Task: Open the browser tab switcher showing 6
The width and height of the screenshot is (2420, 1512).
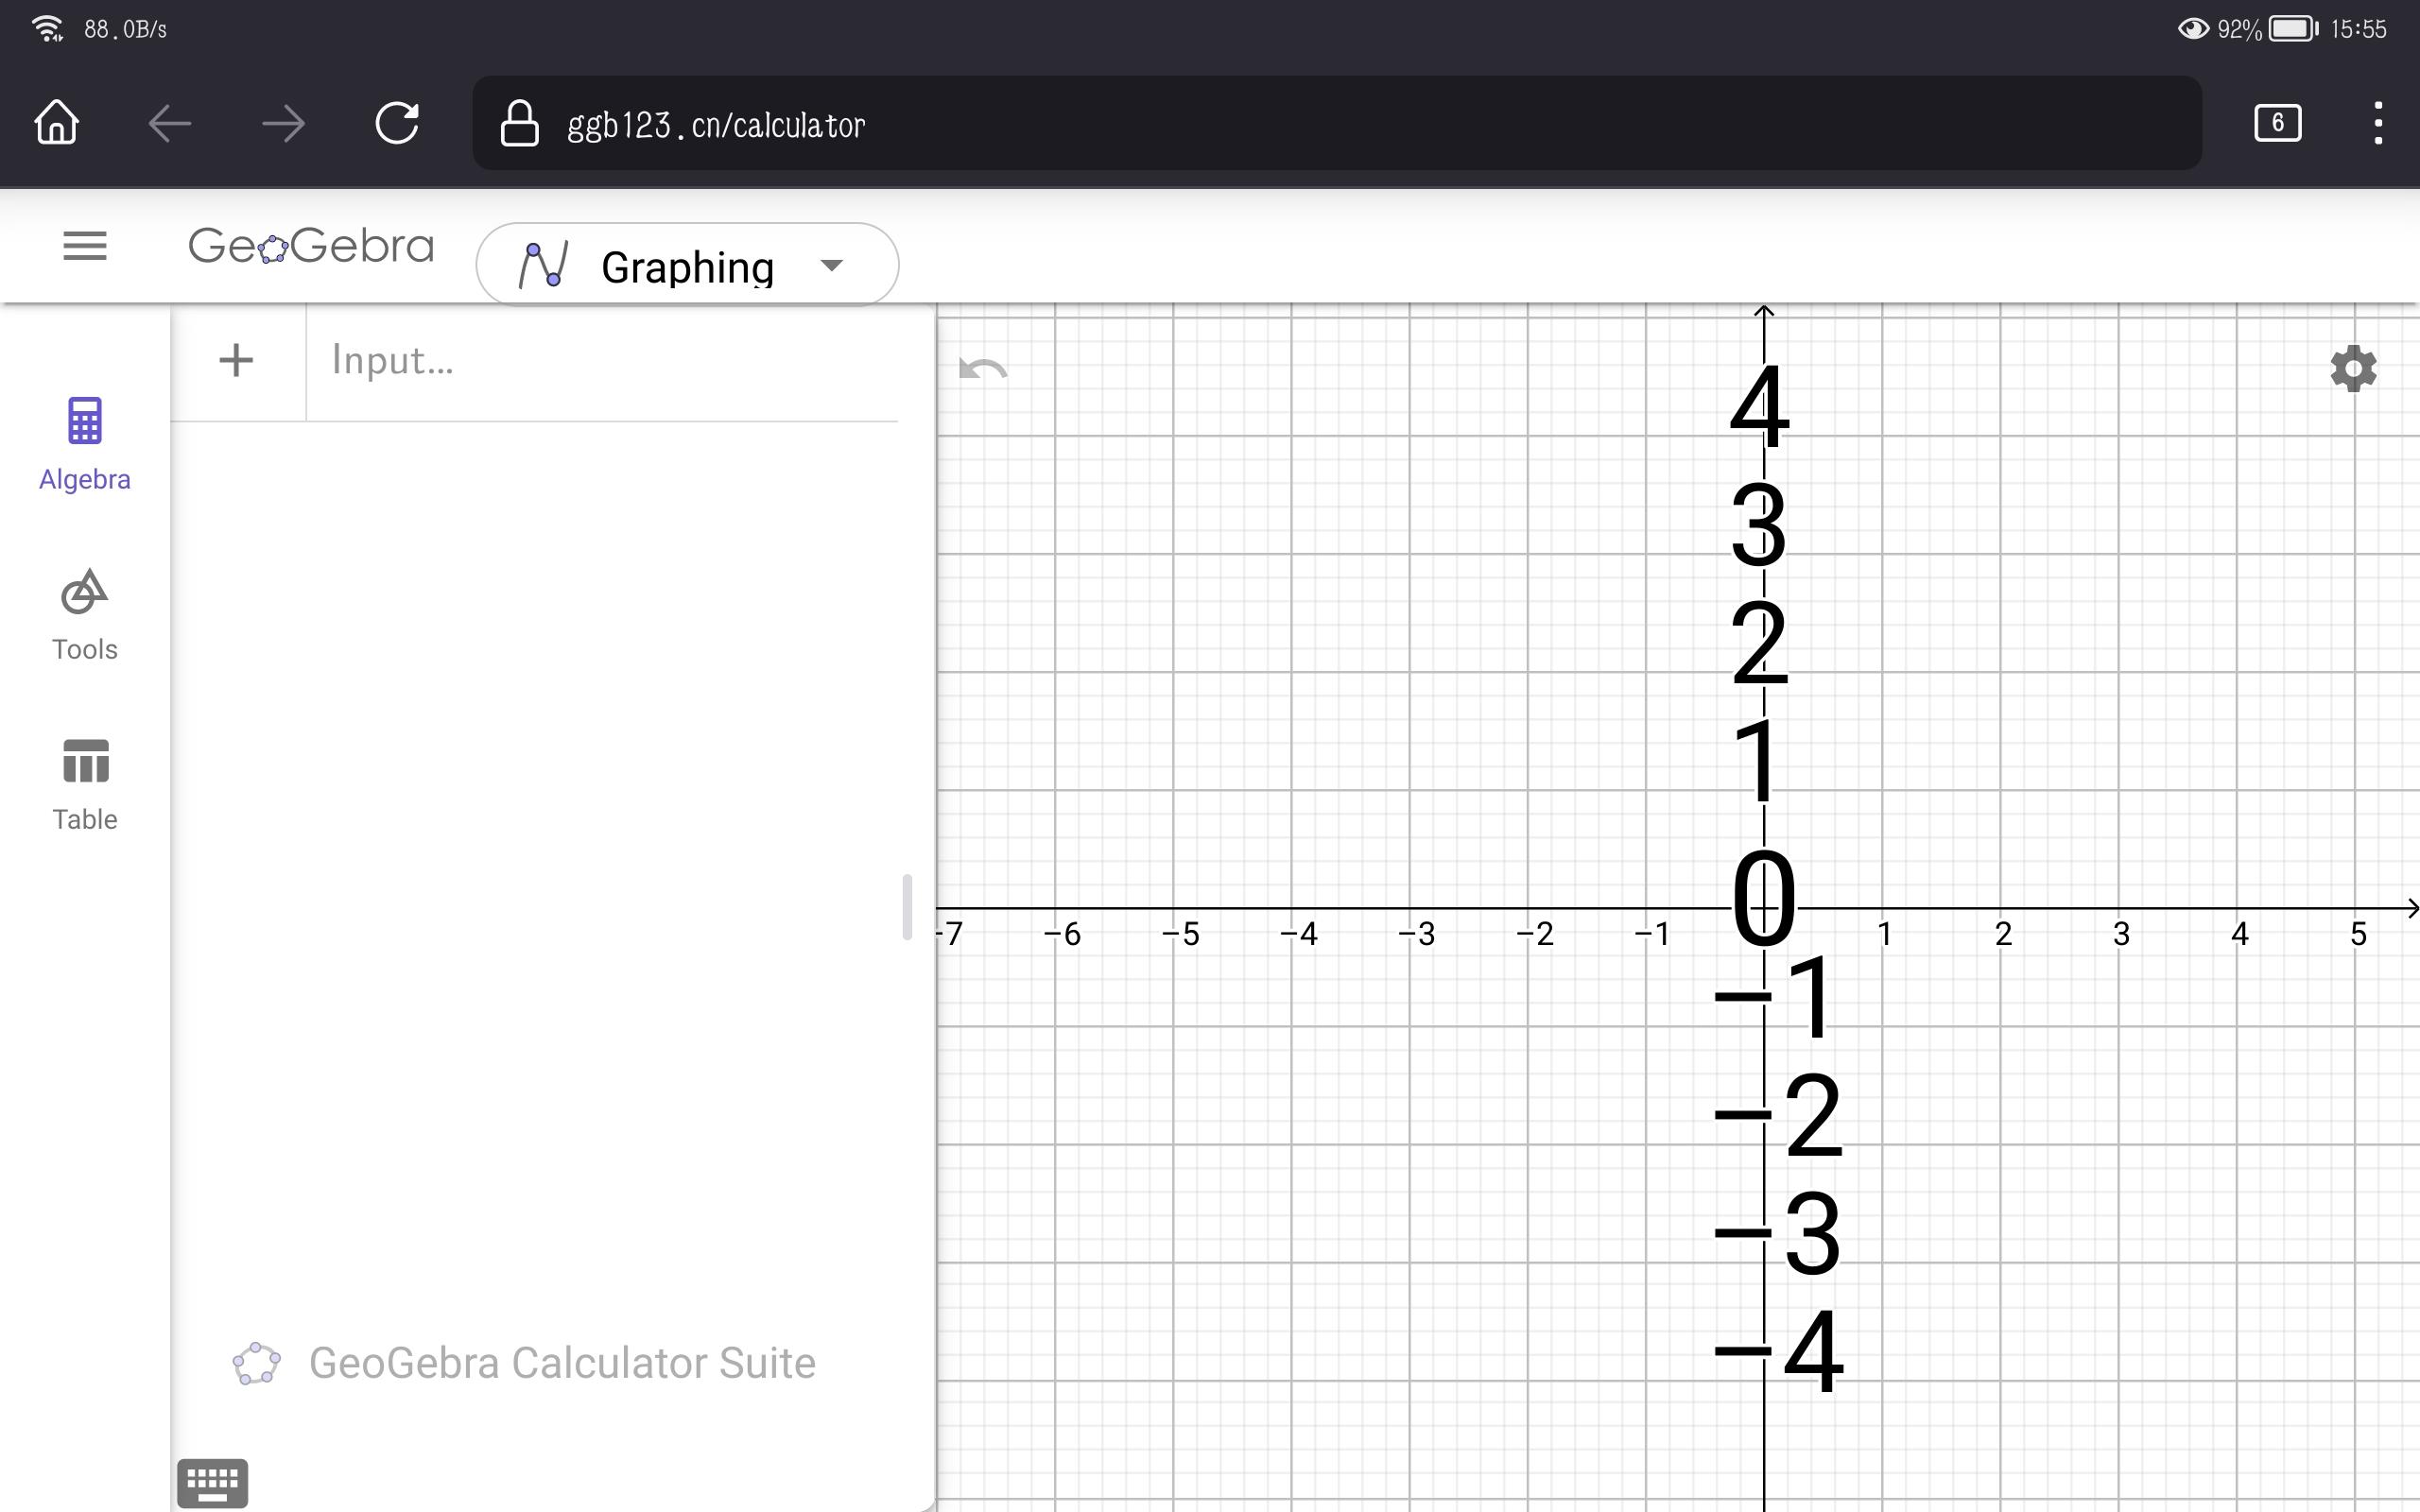Action: (x=2277, y=124)
